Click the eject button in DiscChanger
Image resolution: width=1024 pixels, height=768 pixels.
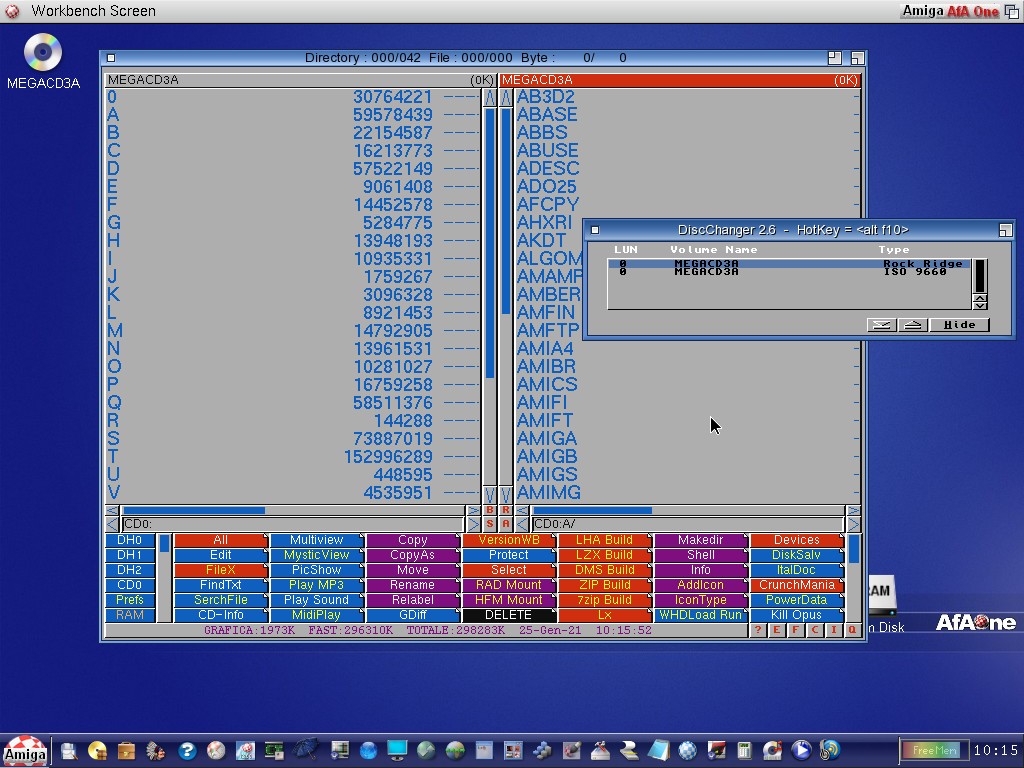pos(912,325)
